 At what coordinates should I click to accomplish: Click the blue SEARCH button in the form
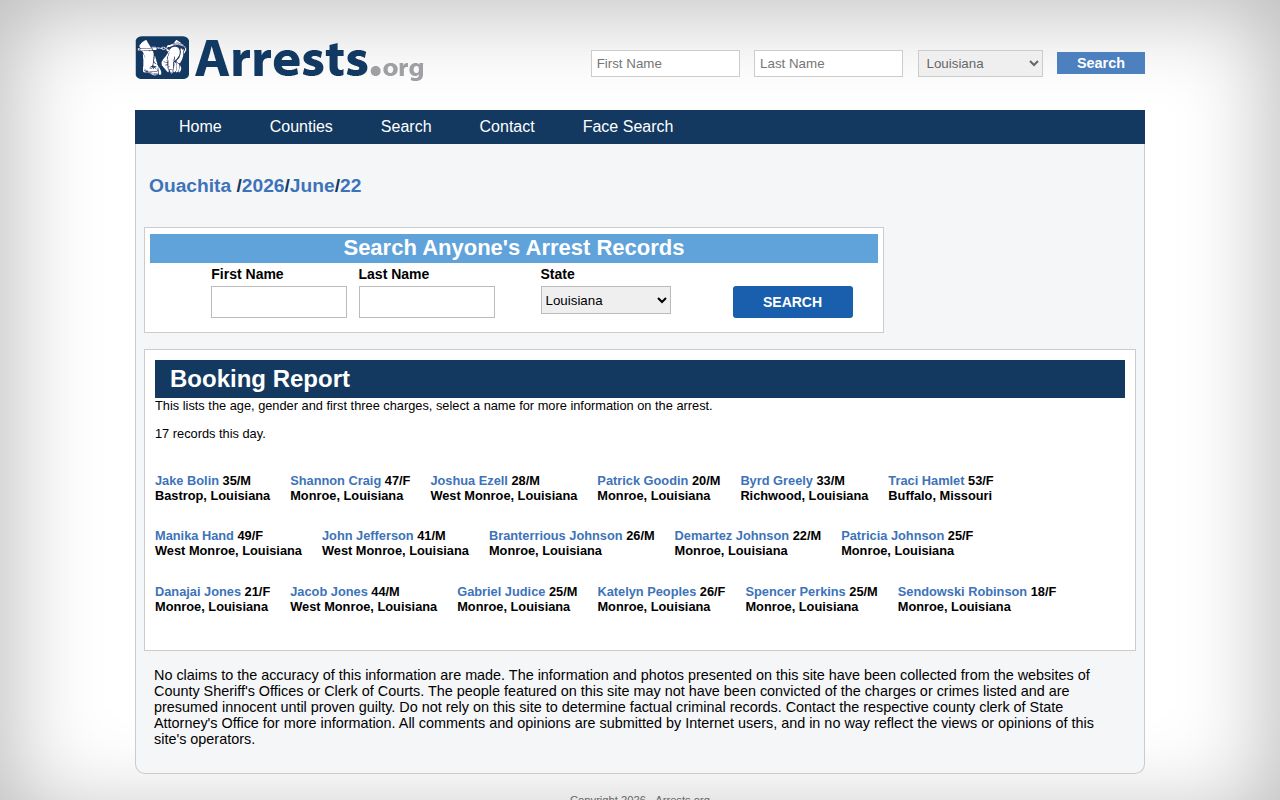coord(793,302)
